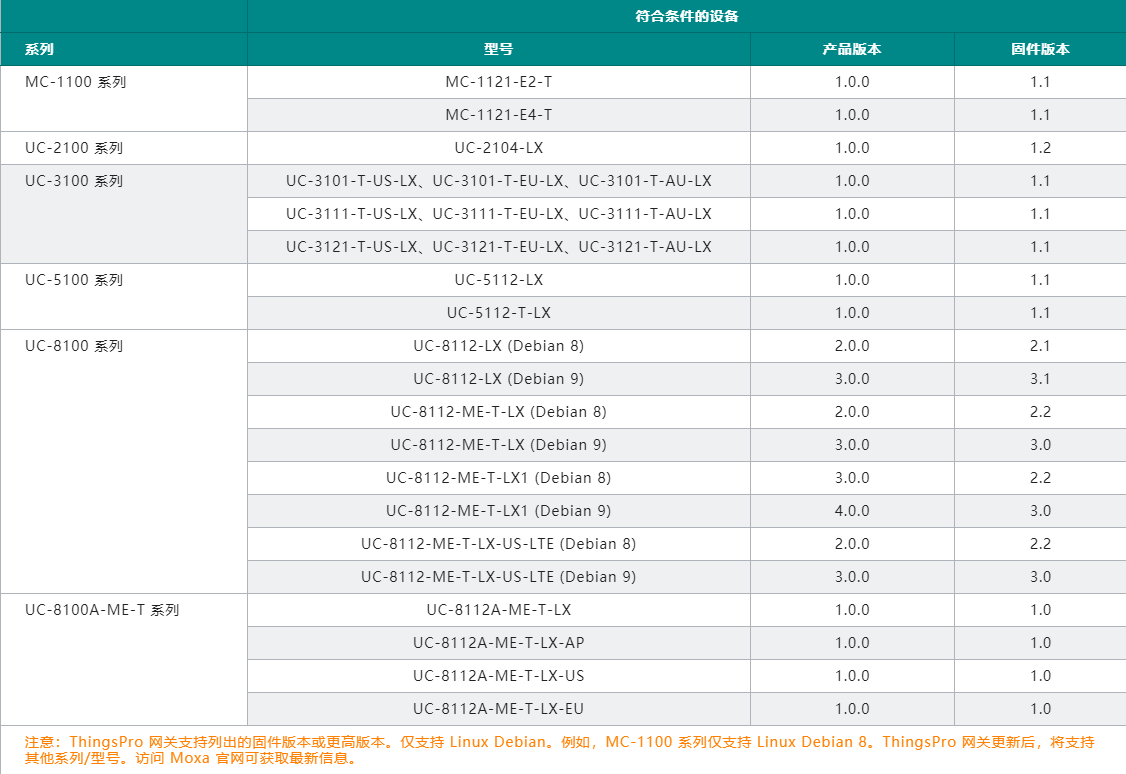Click the MC-1121-E2-T model cell
Image resolution: width=1126 pixels, height=774 pixels.
[498, 82]
